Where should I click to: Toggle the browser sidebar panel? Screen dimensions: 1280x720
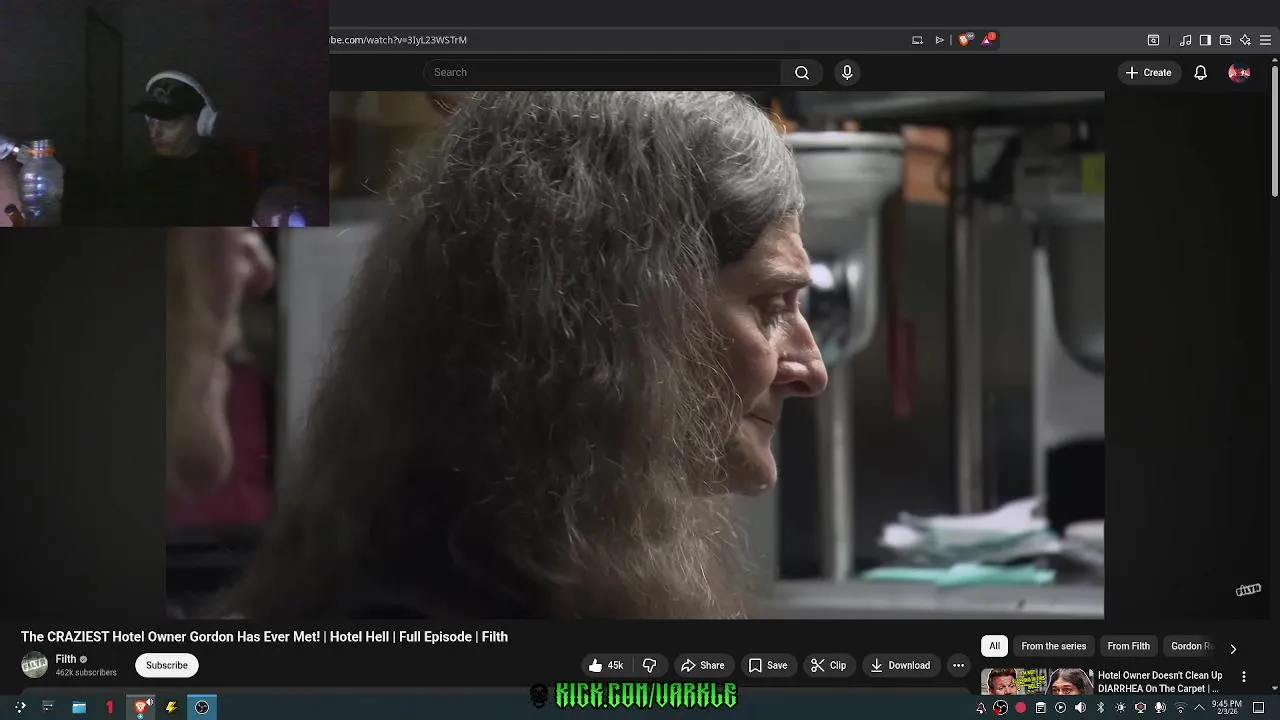1205,40
